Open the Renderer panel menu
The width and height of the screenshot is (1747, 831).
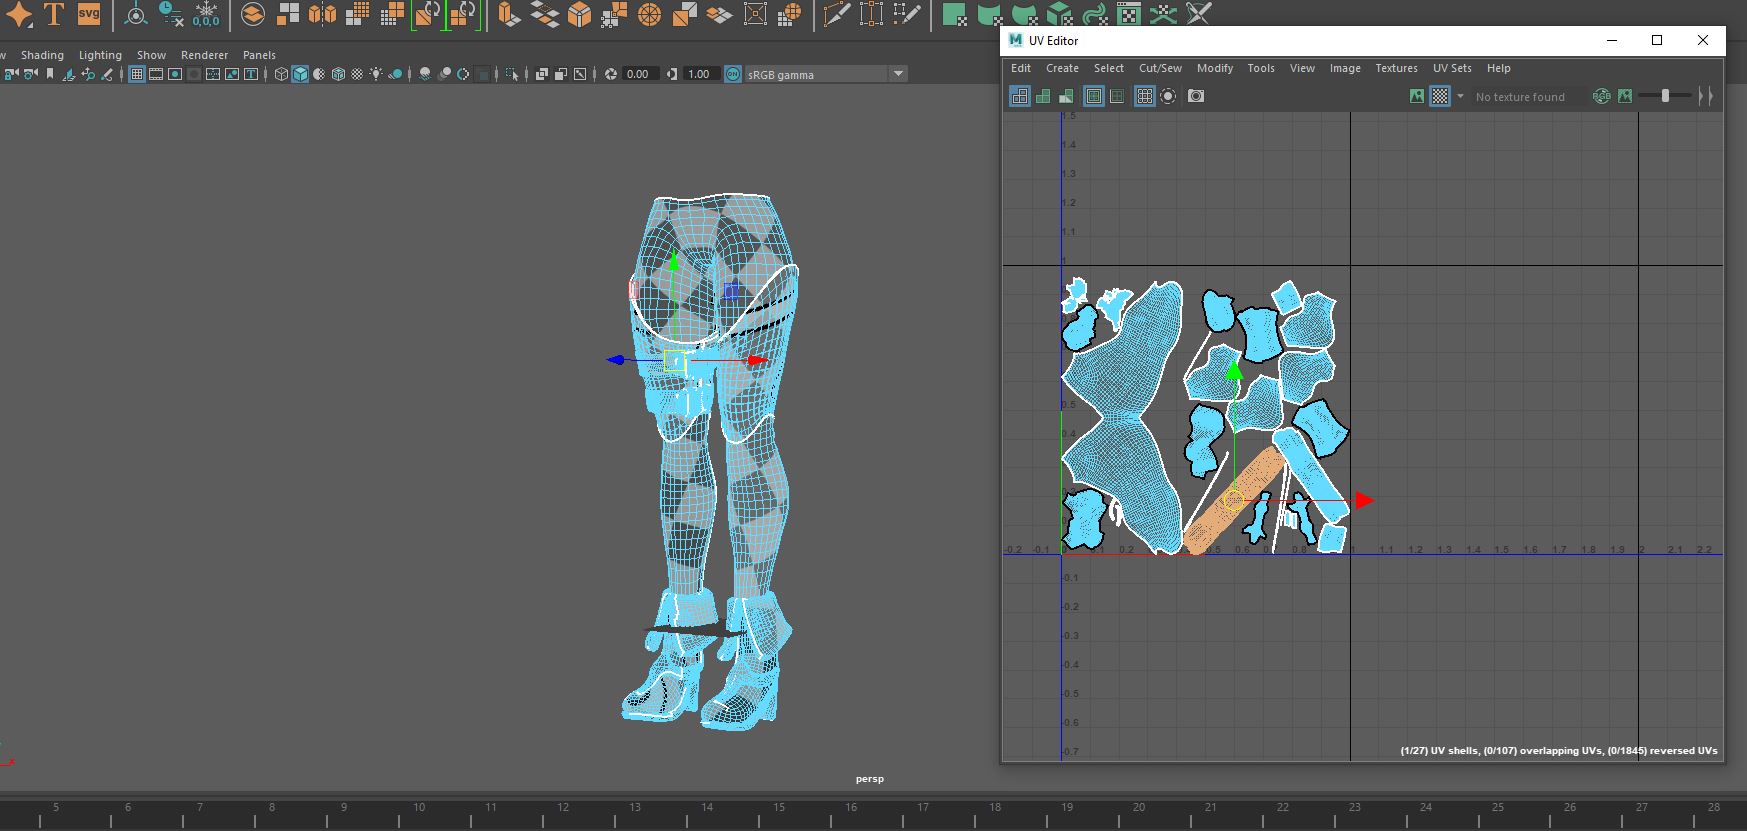204,55
